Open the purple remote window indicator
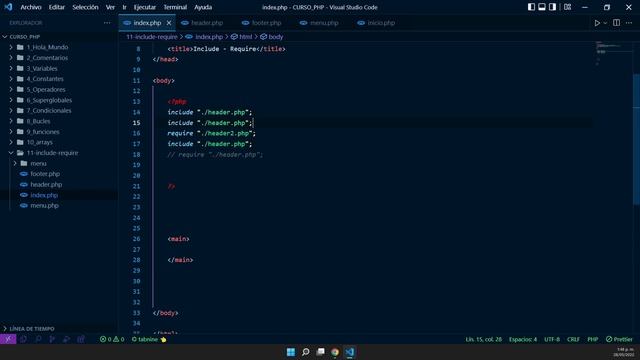The width and height of the screenshot is (640, 360). [8, 339]
